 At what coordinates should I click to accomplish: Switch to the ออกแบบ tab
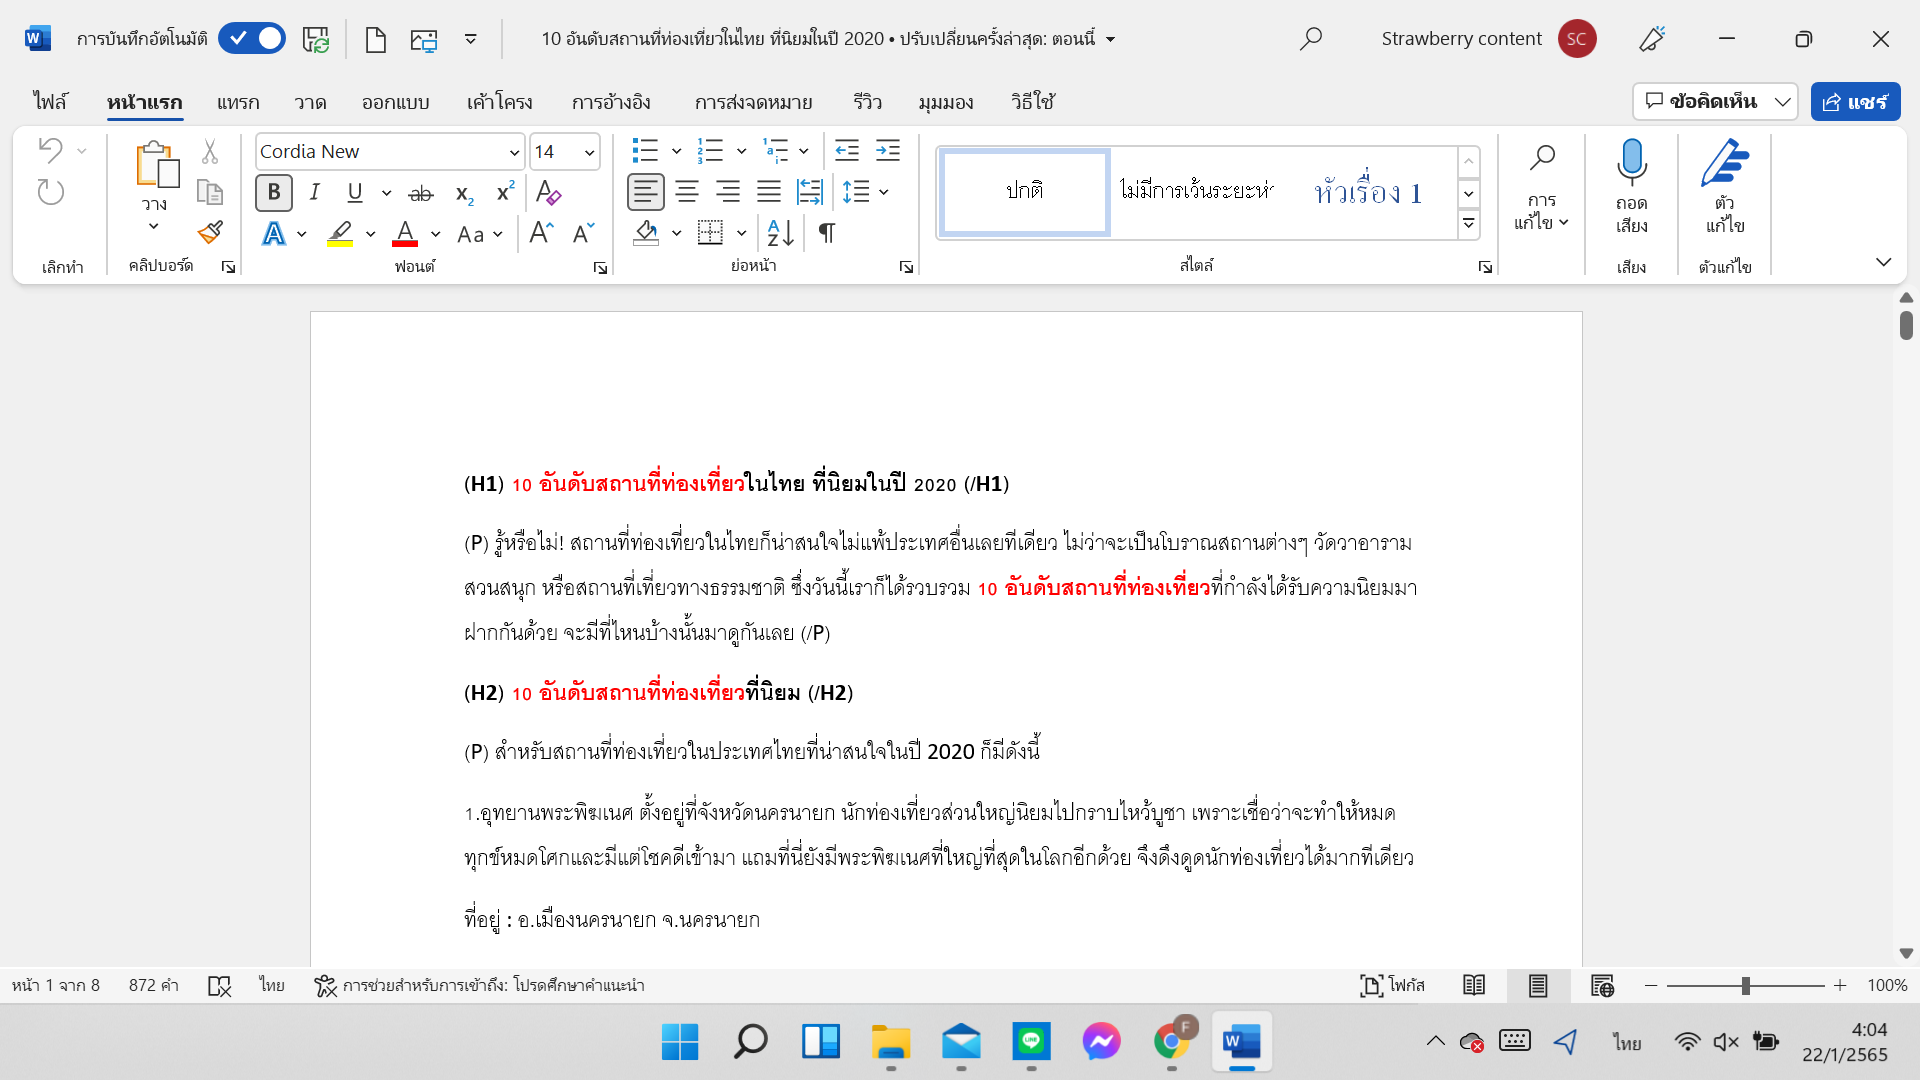pyautogui.click(x=396, y=102)
